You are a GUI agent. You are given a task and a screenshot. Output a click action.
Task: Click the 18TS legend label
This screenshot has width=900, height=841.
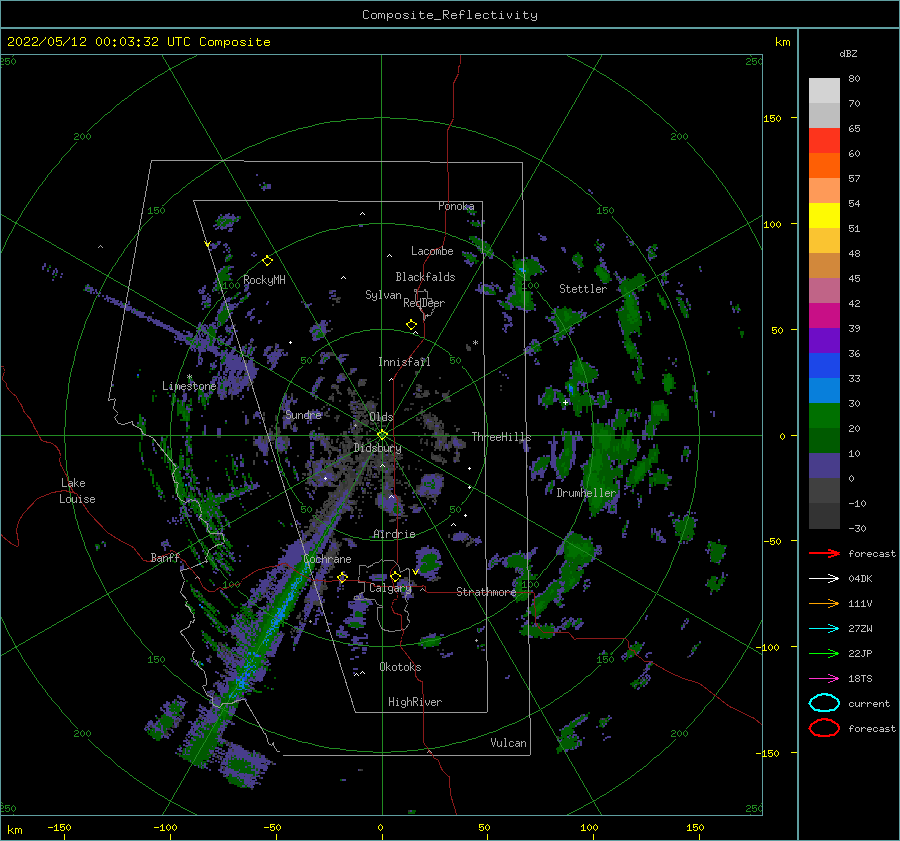(x=860, y=679)
